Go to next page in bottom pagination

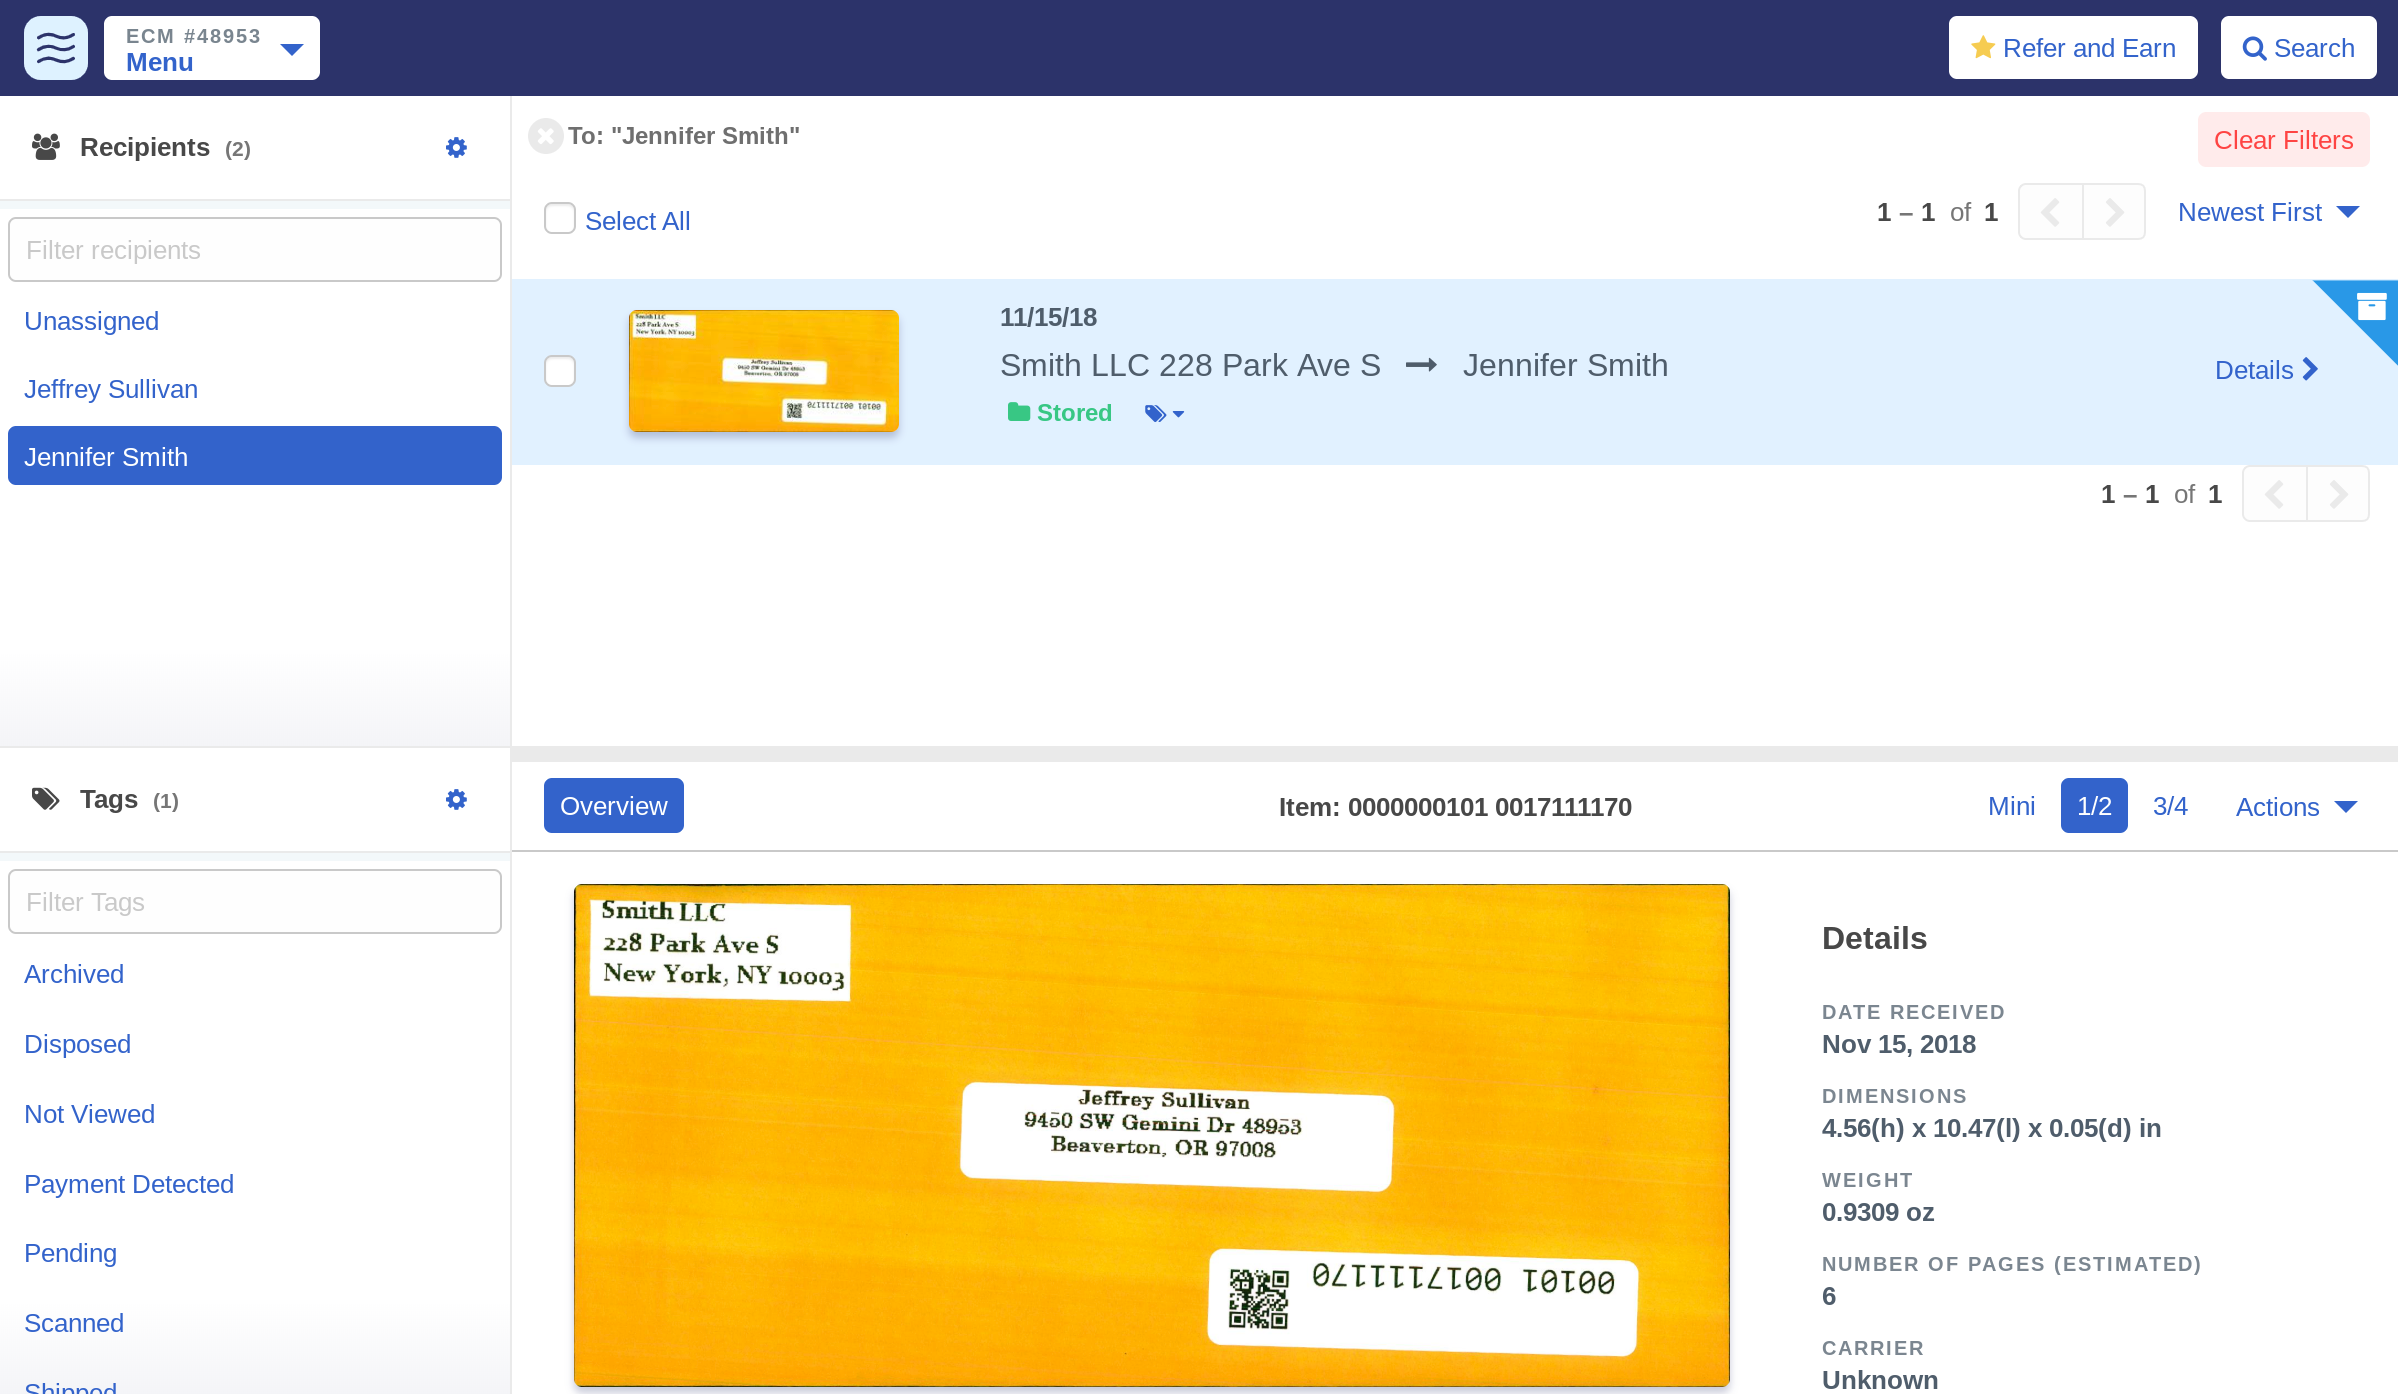click(x=2338, y=494)
